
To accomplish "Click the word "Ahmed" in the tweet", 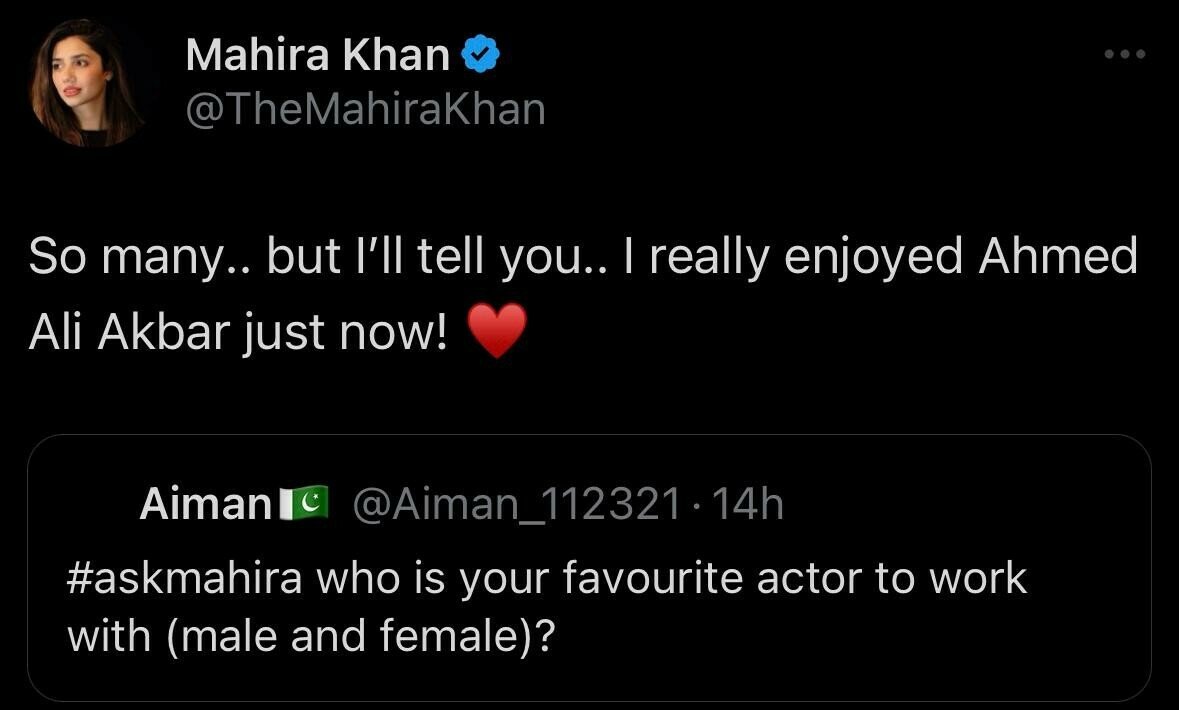I will pyautogui.click(x=1058, y=258).
